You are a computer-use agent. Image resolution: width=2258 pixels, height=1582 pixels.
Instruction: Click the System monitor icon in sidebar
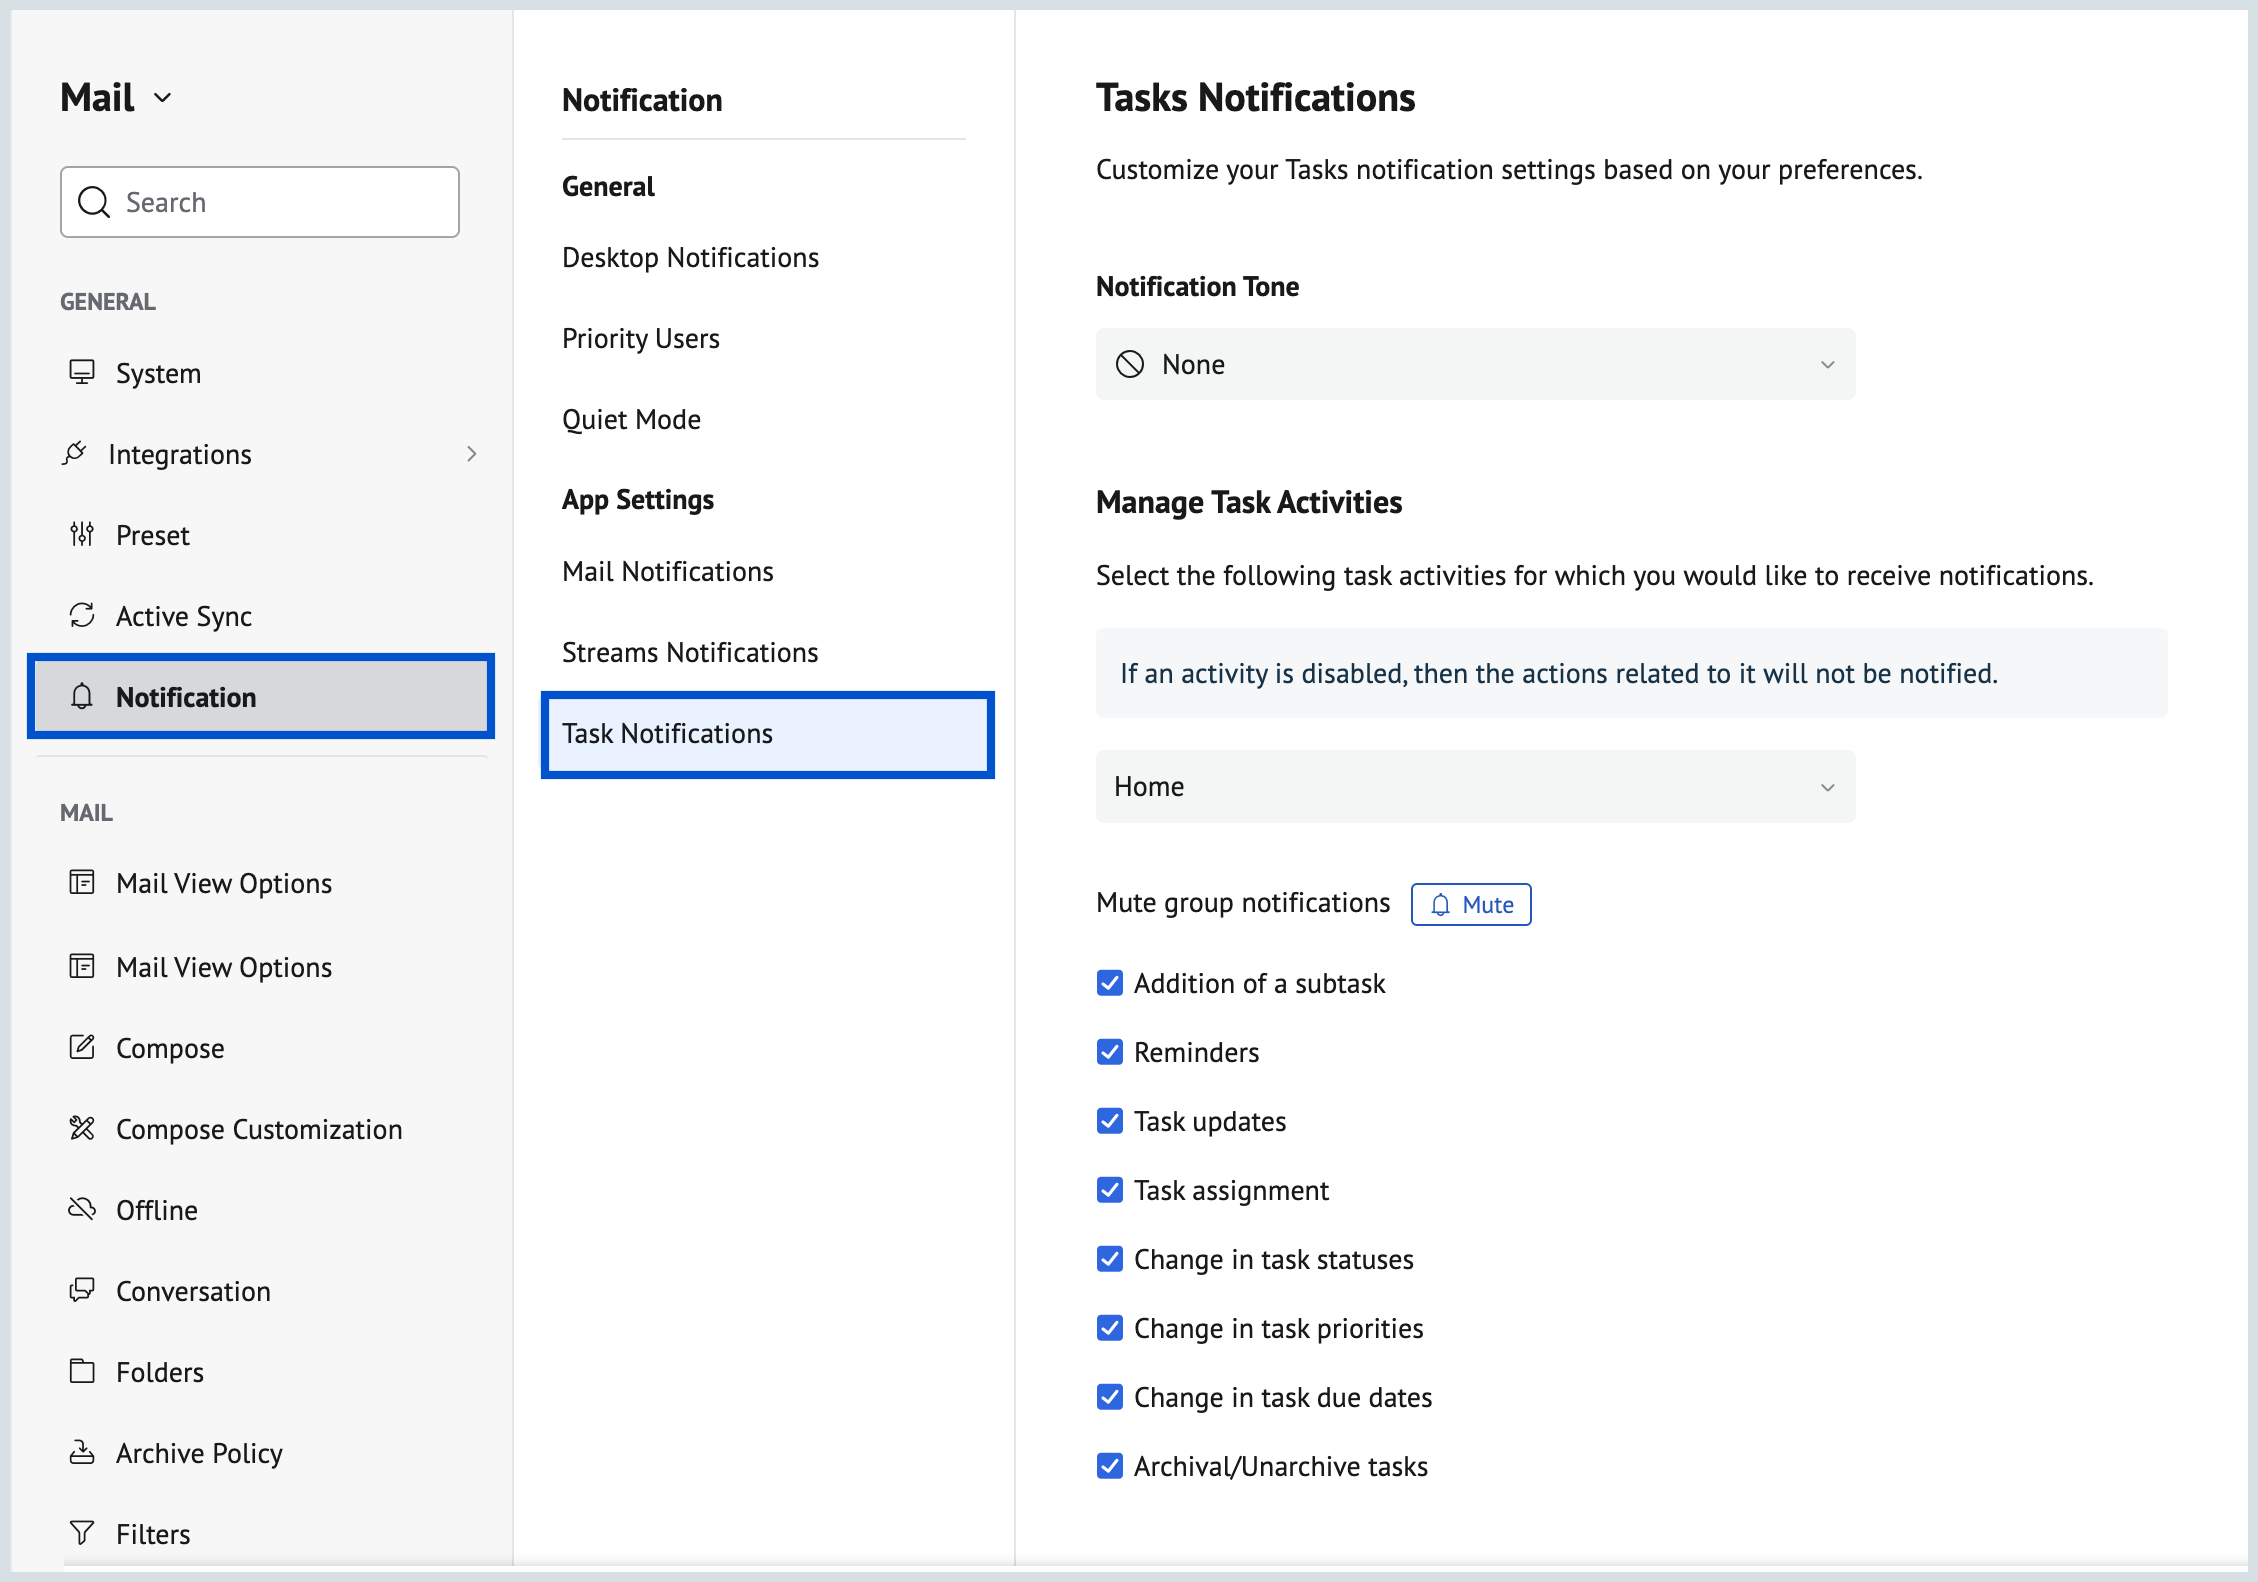tap(82, 373)
